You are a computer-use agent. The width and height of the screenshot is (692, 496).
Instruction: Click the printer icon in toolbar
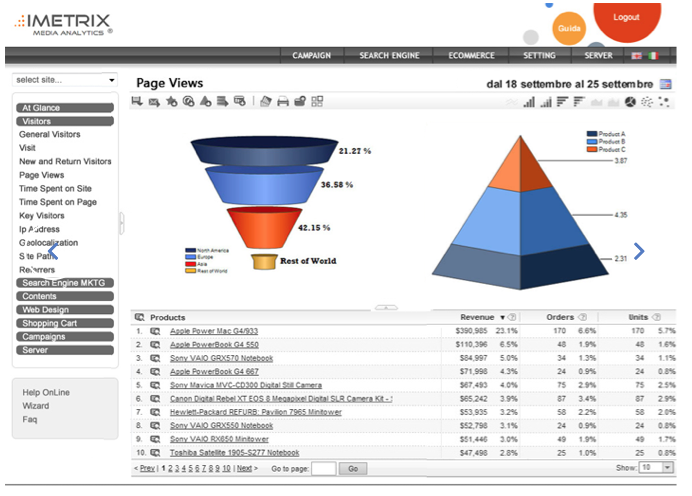pyautogui.click(x=283, y=102)
